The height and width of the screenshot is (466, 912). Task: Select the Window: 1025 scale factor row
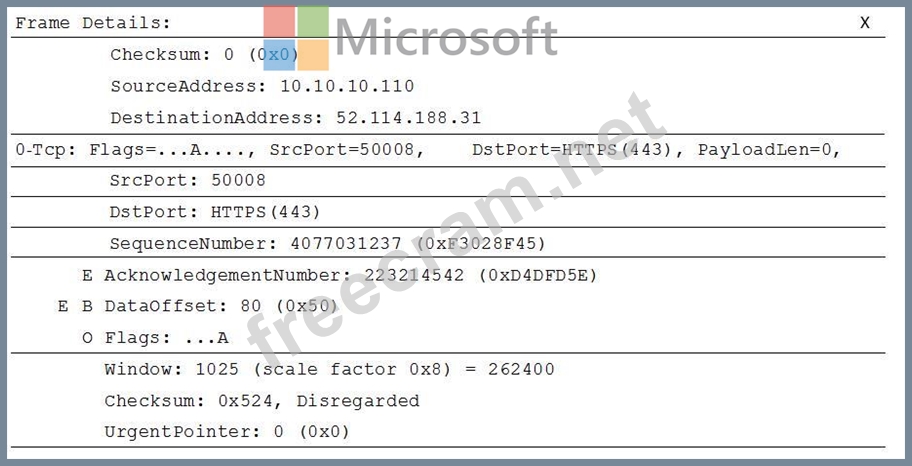(329, 369)
